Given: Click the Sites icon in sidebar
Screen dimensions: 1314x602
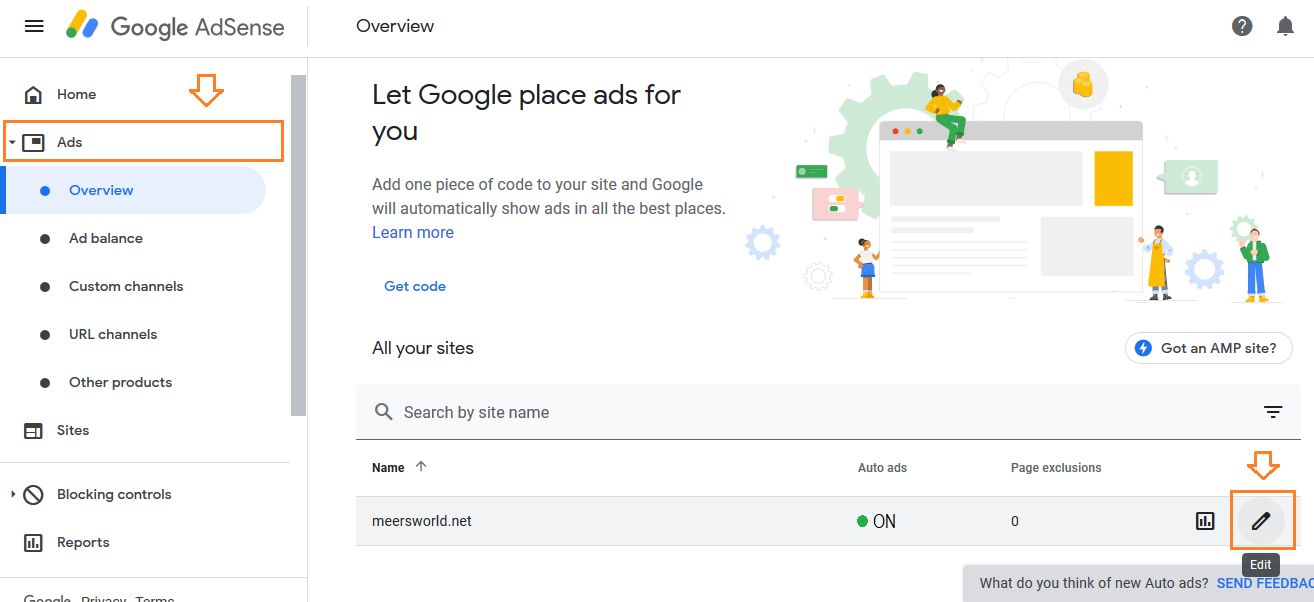Looking at the screenshot, I should 34,430.
